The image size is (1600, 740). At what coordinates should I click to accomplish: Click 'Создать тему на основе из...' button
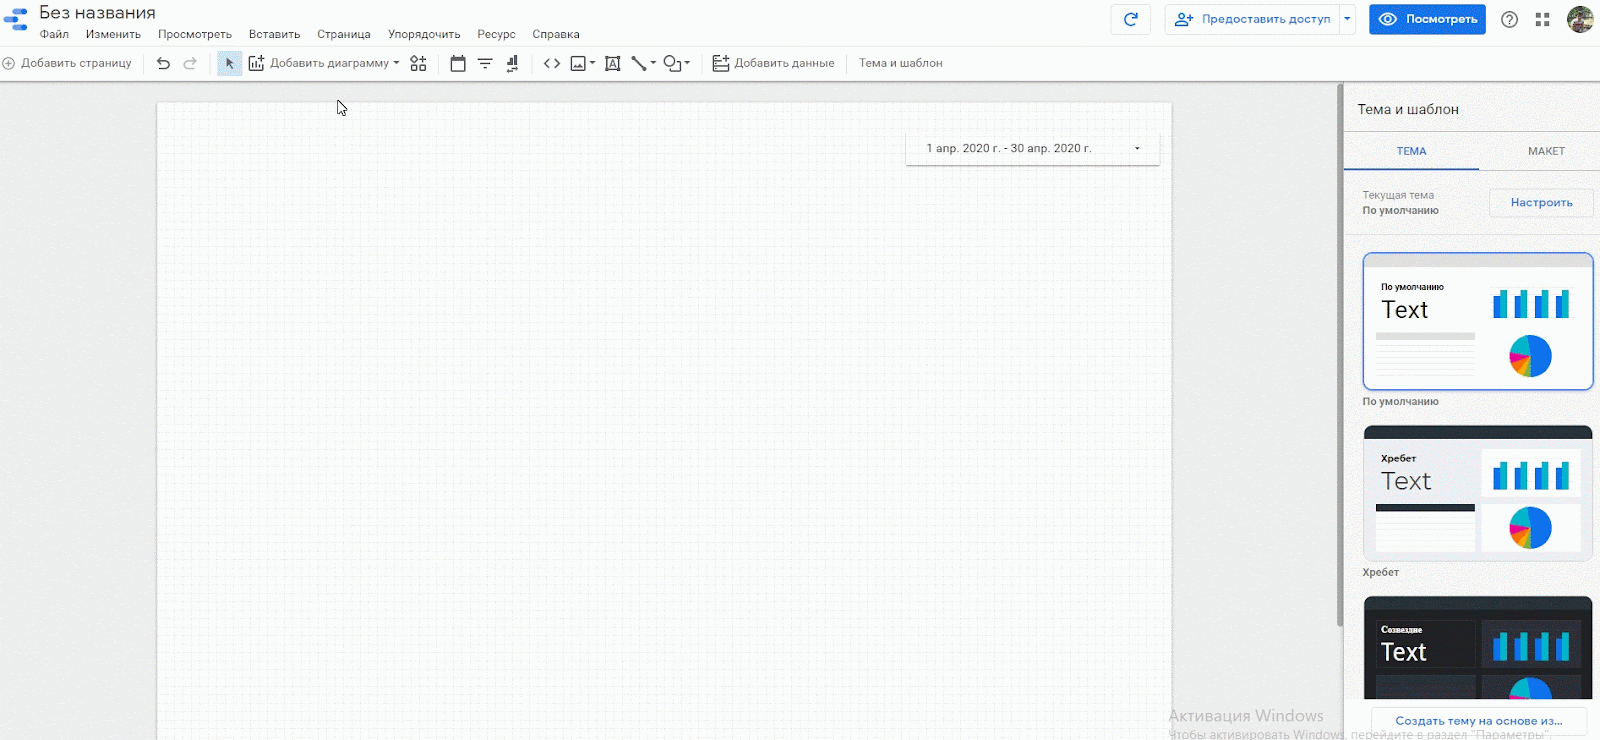1478,720
